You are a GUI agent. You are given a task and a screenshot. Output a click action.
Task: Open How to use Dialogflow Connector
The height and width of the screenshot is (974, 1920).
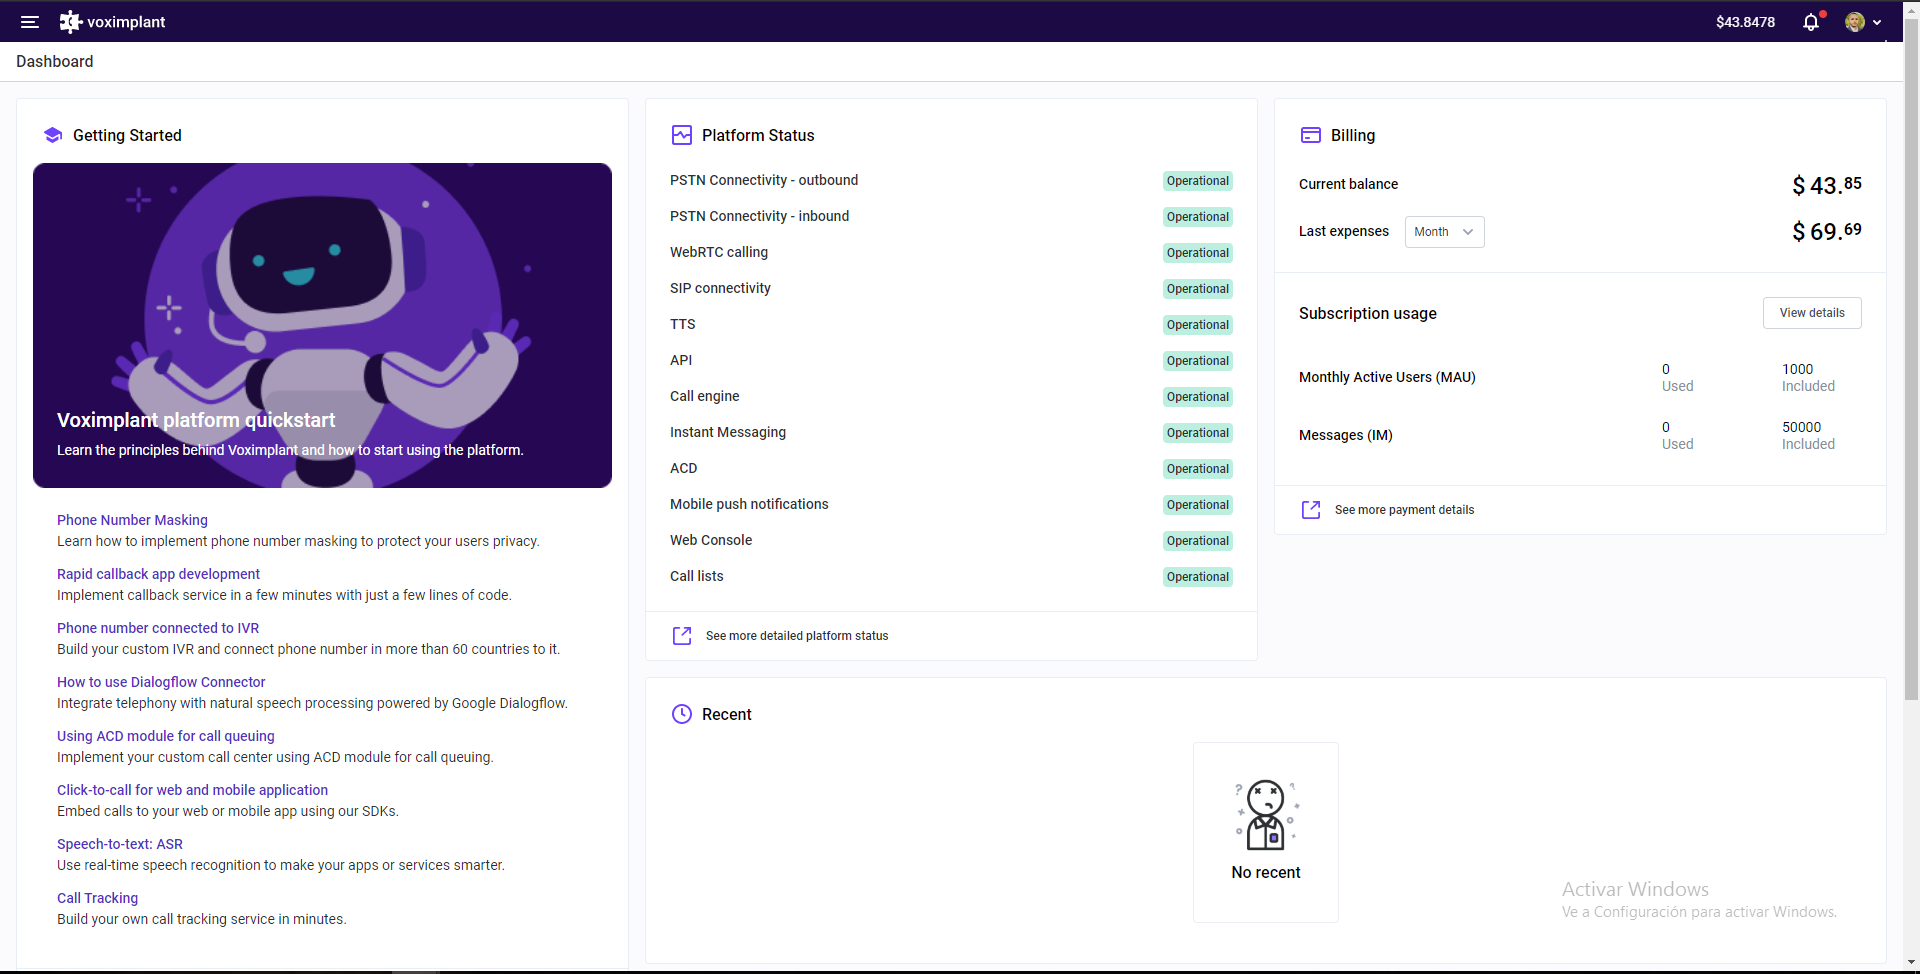pos(161,682)
